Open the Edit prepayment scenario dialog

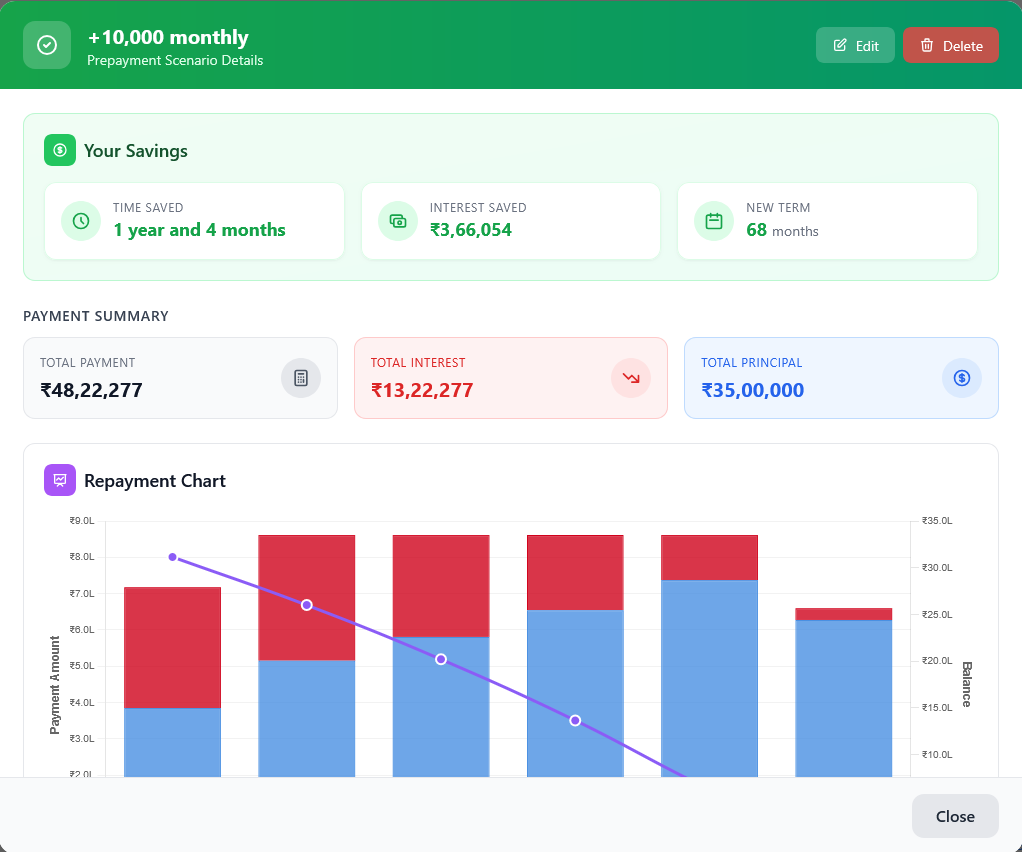855,44
